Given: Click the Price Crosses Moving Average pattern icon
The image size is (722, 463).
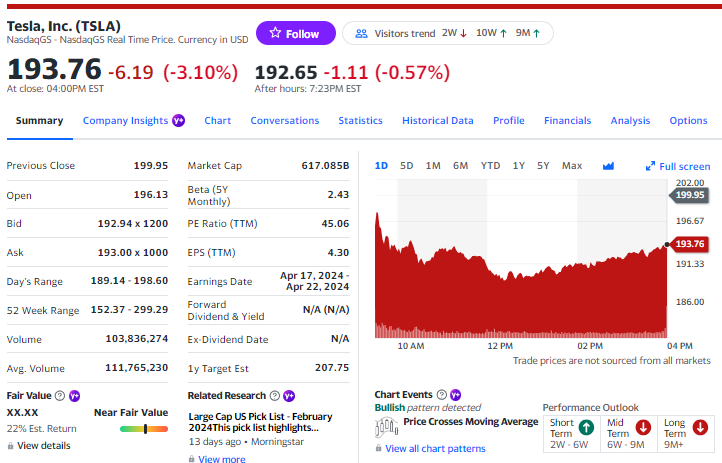Looking at the screenshot, I should click(x=386, y=427).
